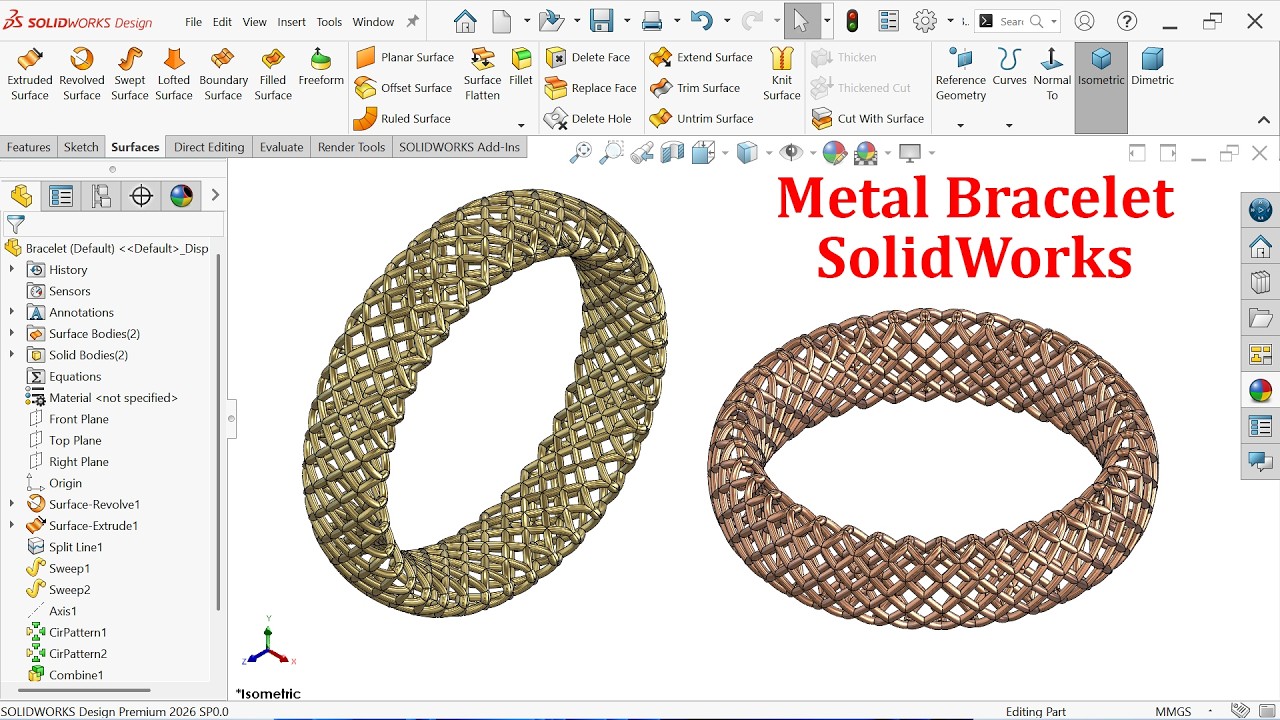The image size is (1280, 720).
Task: Activate the Trim Surface tool
Action: point(695,88)
